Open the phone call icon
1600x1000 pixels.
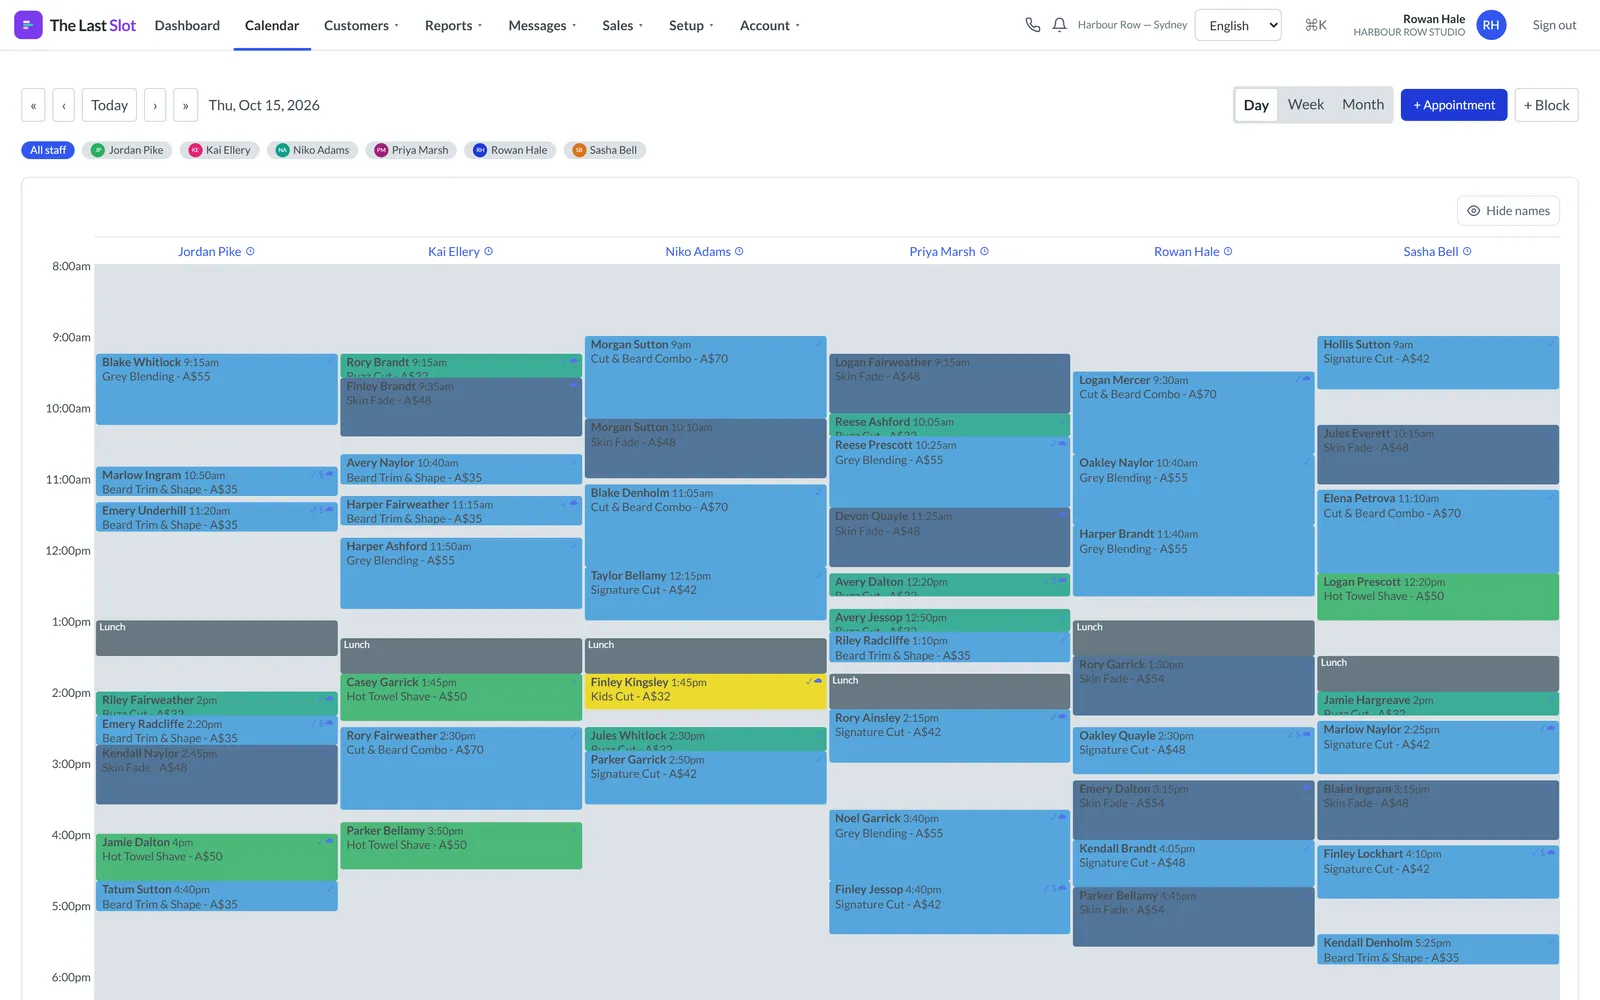(1033, 25)
